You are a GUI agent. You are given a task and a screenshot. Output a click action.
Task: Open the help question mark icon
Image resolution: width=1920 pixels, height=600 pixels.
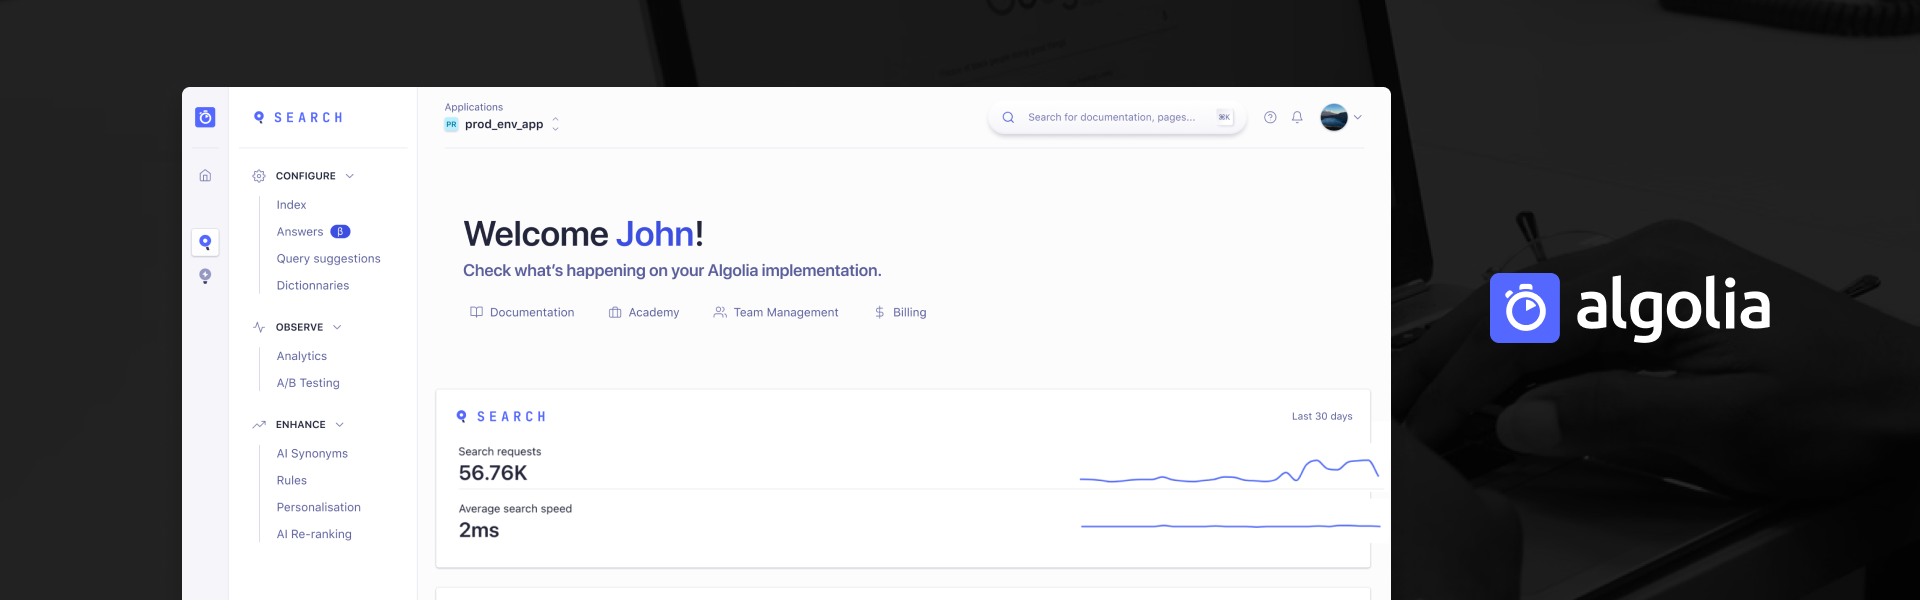(1270, 117)
